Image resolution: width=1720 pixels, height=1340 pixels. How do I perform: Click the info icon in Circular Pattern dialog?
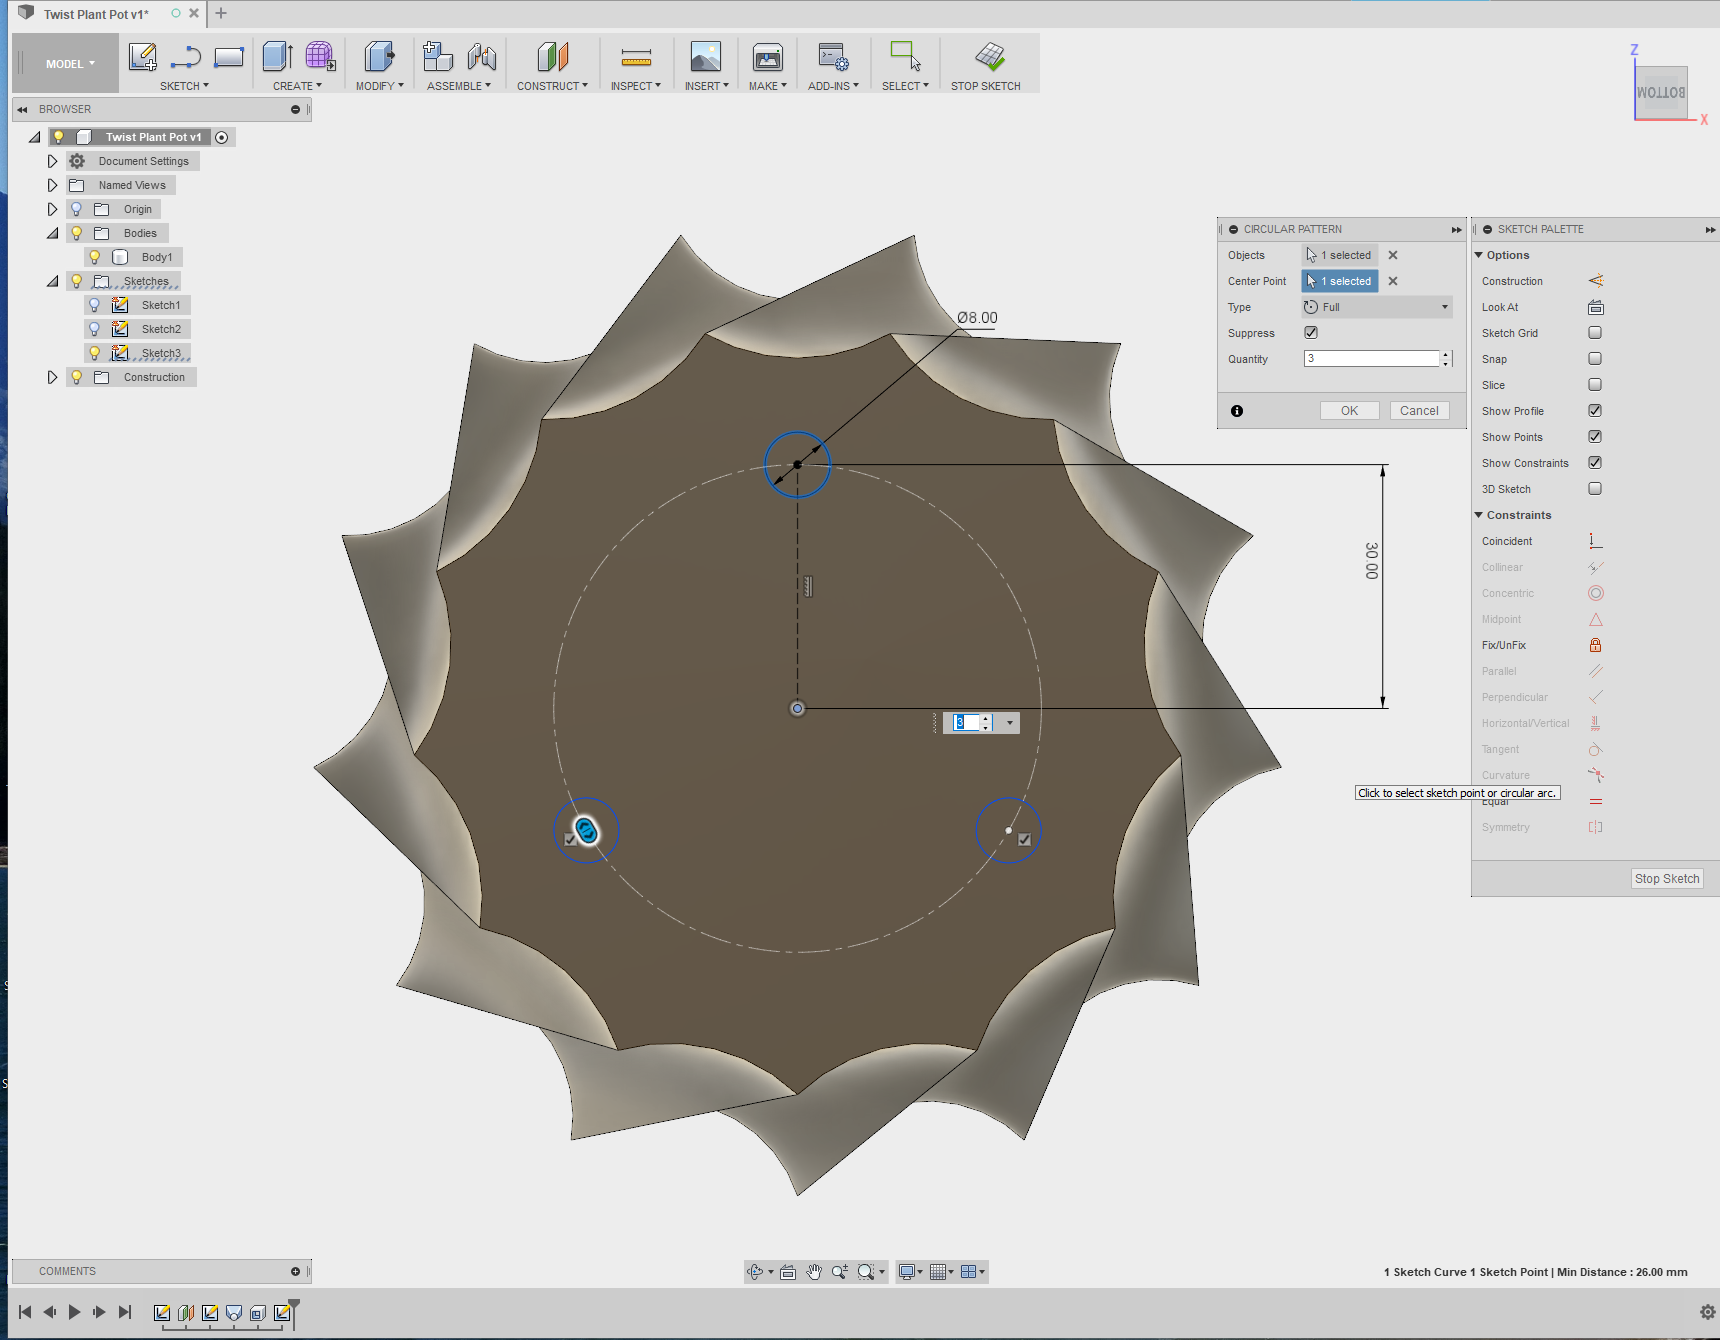1237,411
